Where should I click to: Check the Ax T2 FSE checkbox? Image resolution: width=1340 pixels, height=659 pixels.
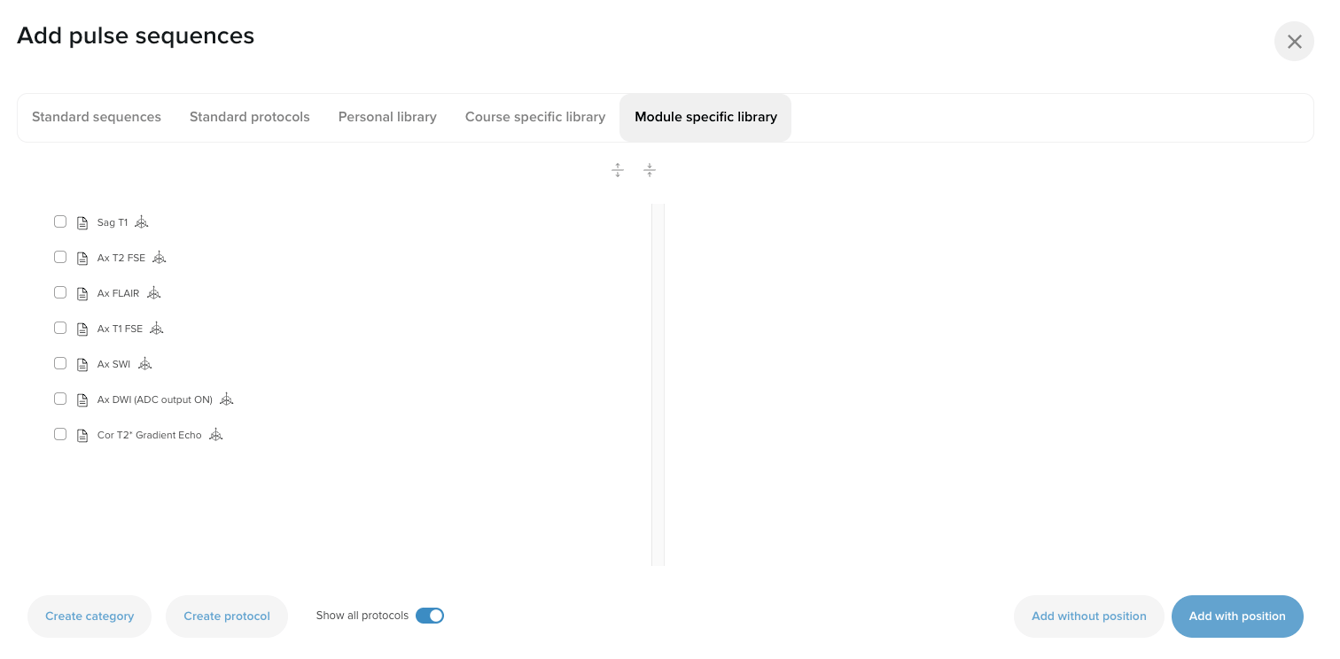pos(60,257)
